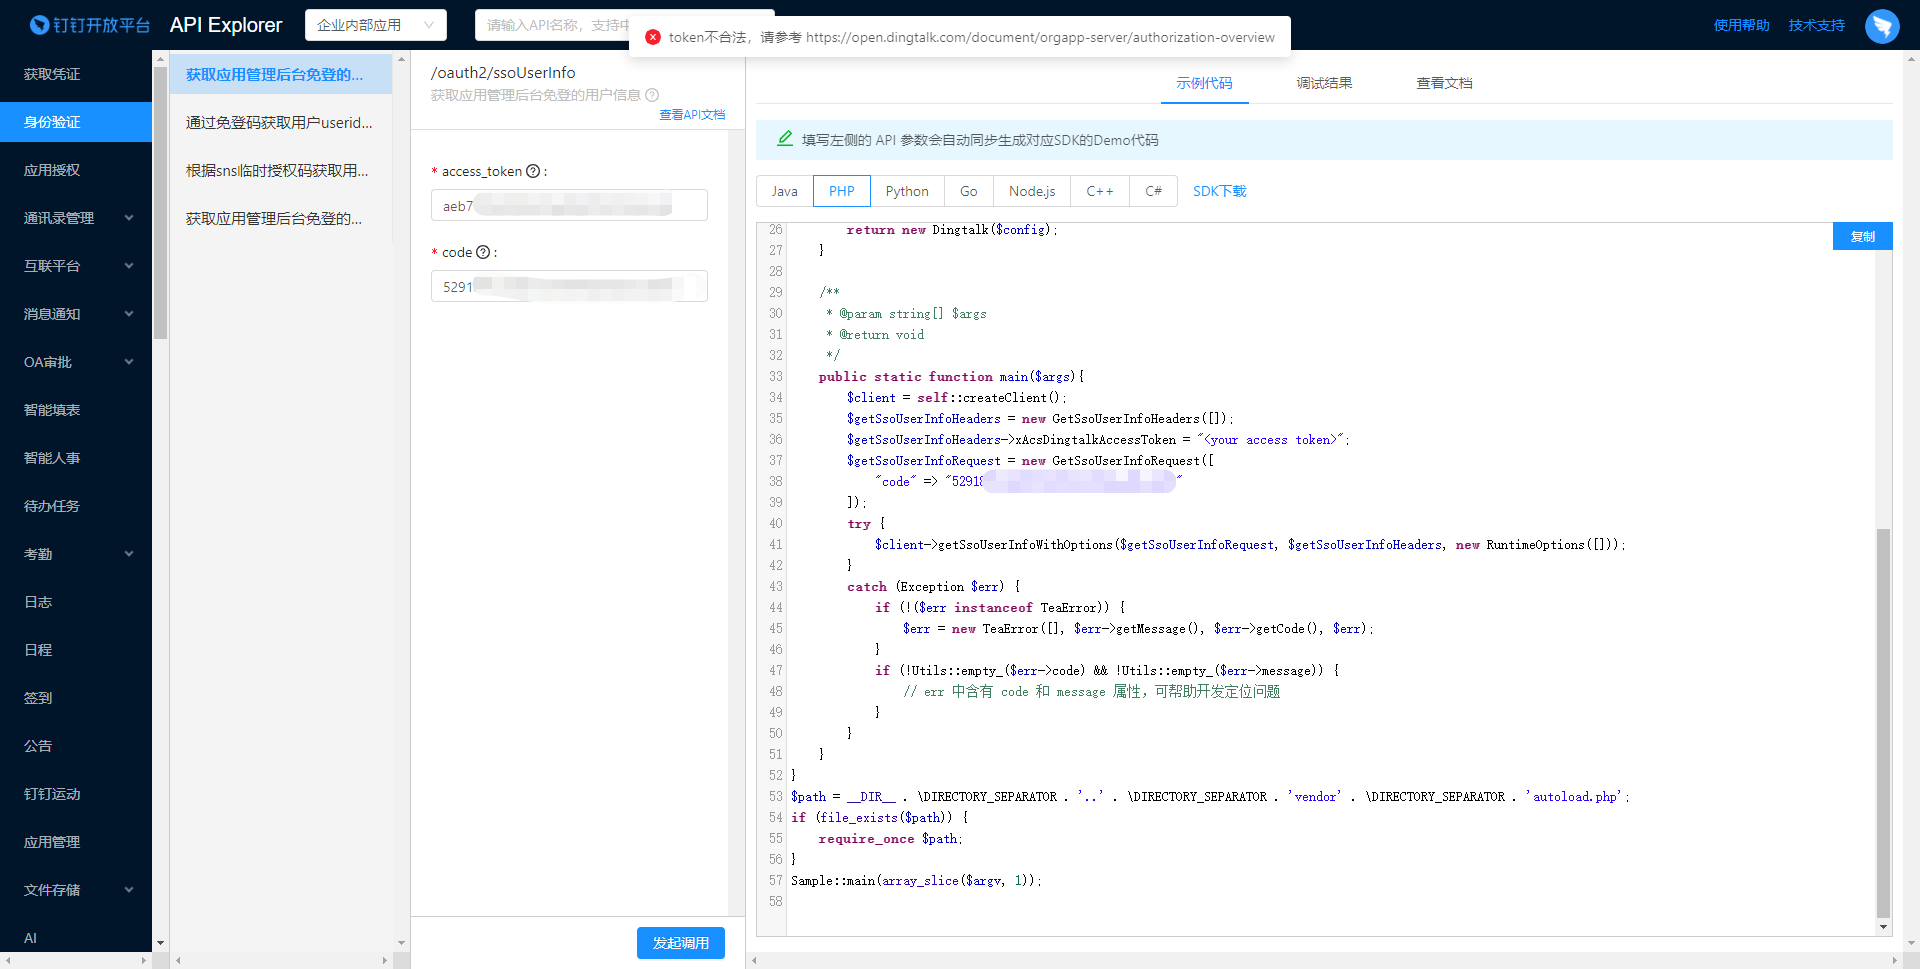Click the API Explorer title
1920x969 pixels.
point(226,25)
